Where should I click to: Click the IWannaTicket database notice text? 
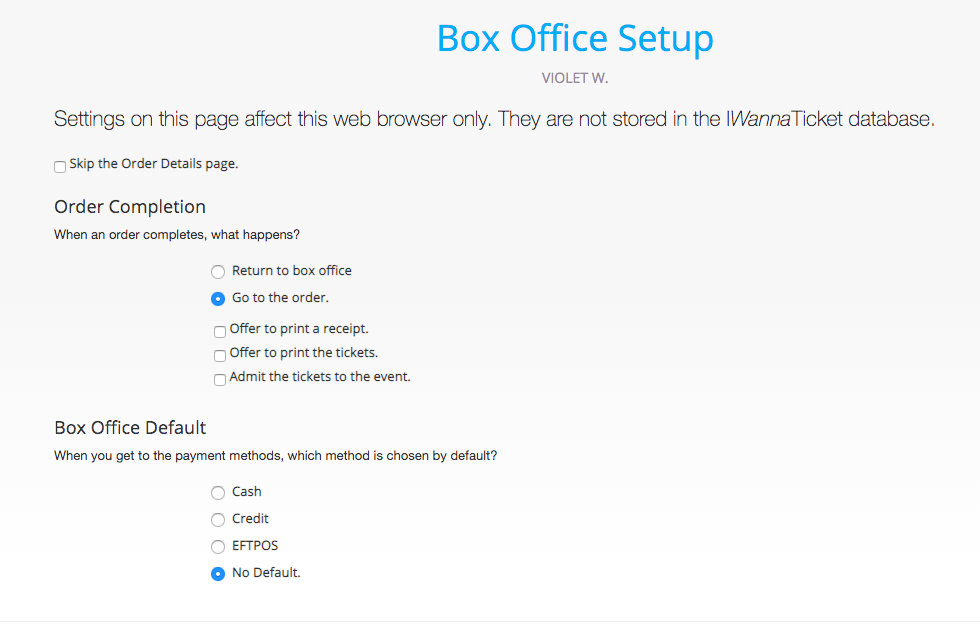click(x=494, y=119)
